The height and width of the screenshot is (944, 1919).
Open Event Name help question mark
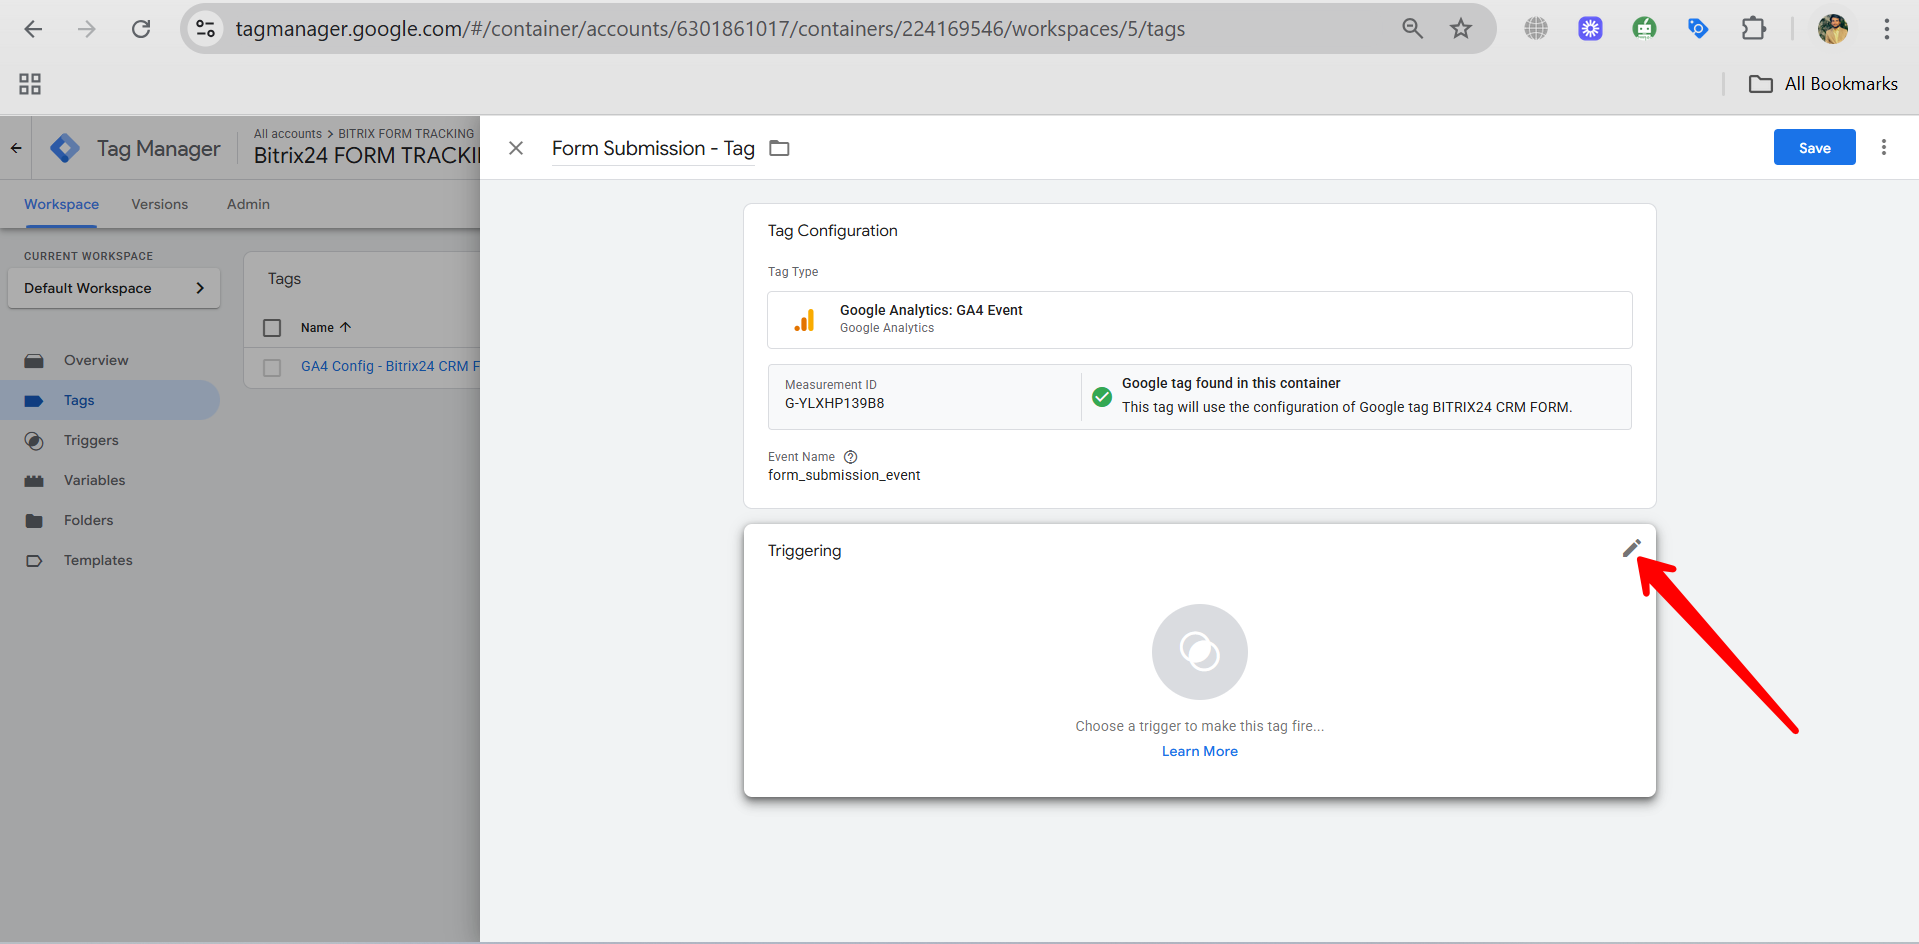(851, 457)
